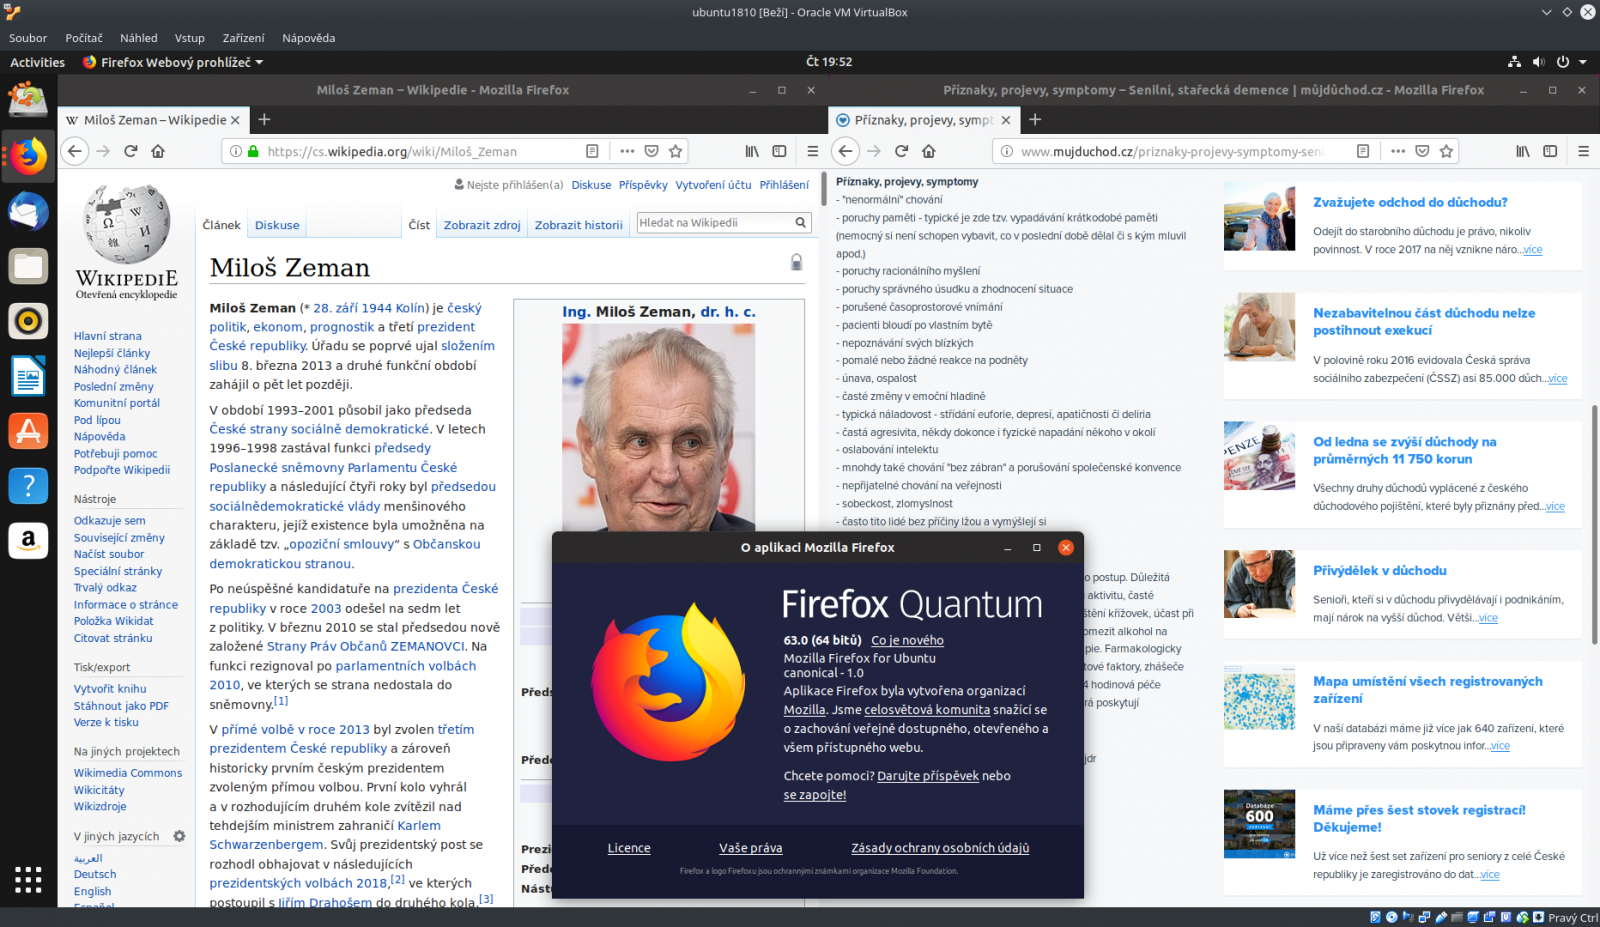The height and width of the screenshot is (927, 1600).
Task: Bookmark the Miloš Zeman page with star icon
Action: (x=677, y=151)
